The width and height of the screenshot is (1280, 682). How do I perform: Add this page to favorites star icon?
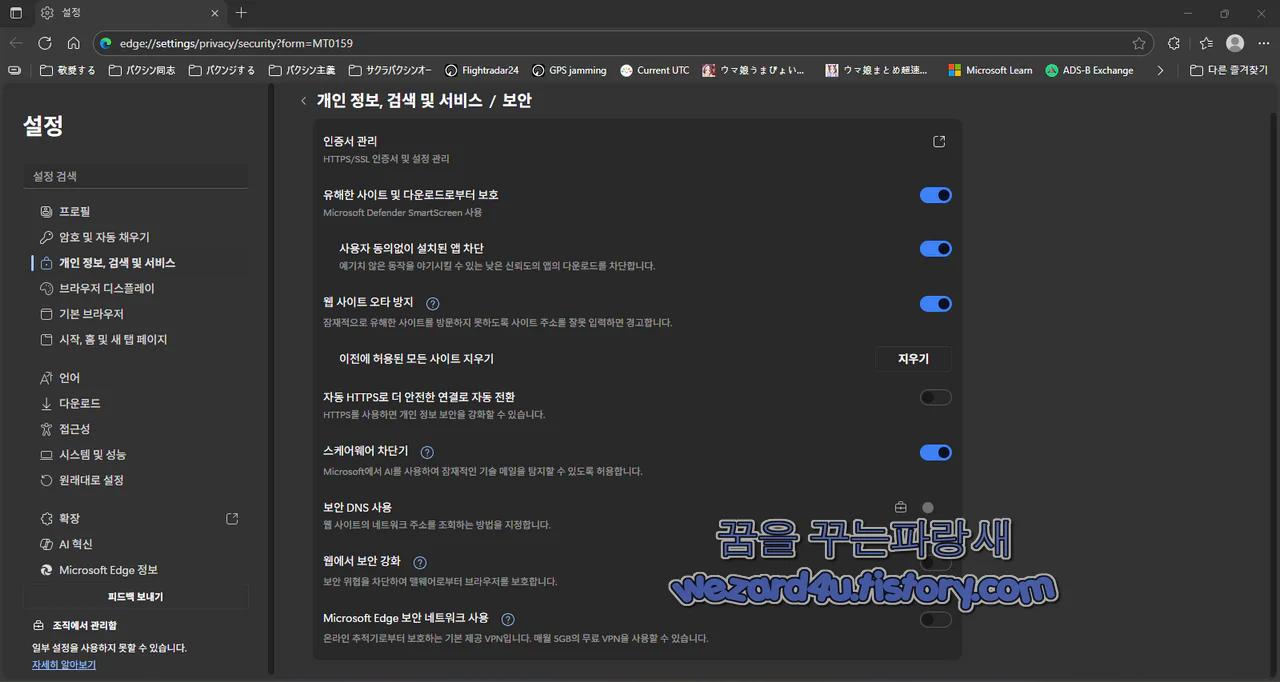tap(1139, 43)
